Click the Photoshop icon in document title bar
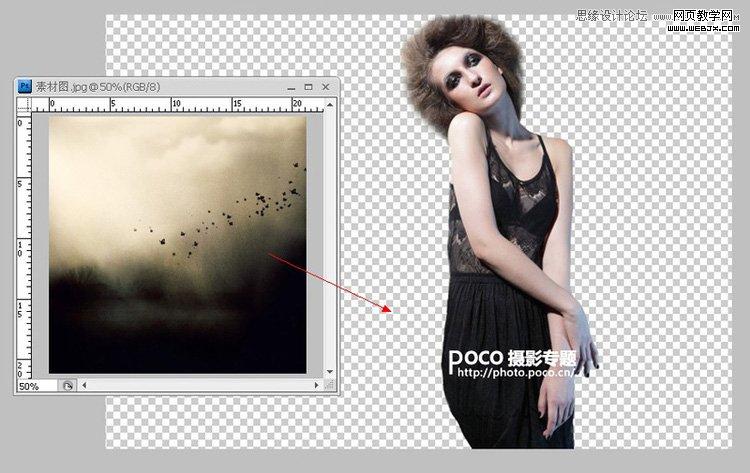The width and height of the screenshot is (750, 473). click(x=24, y=87)
